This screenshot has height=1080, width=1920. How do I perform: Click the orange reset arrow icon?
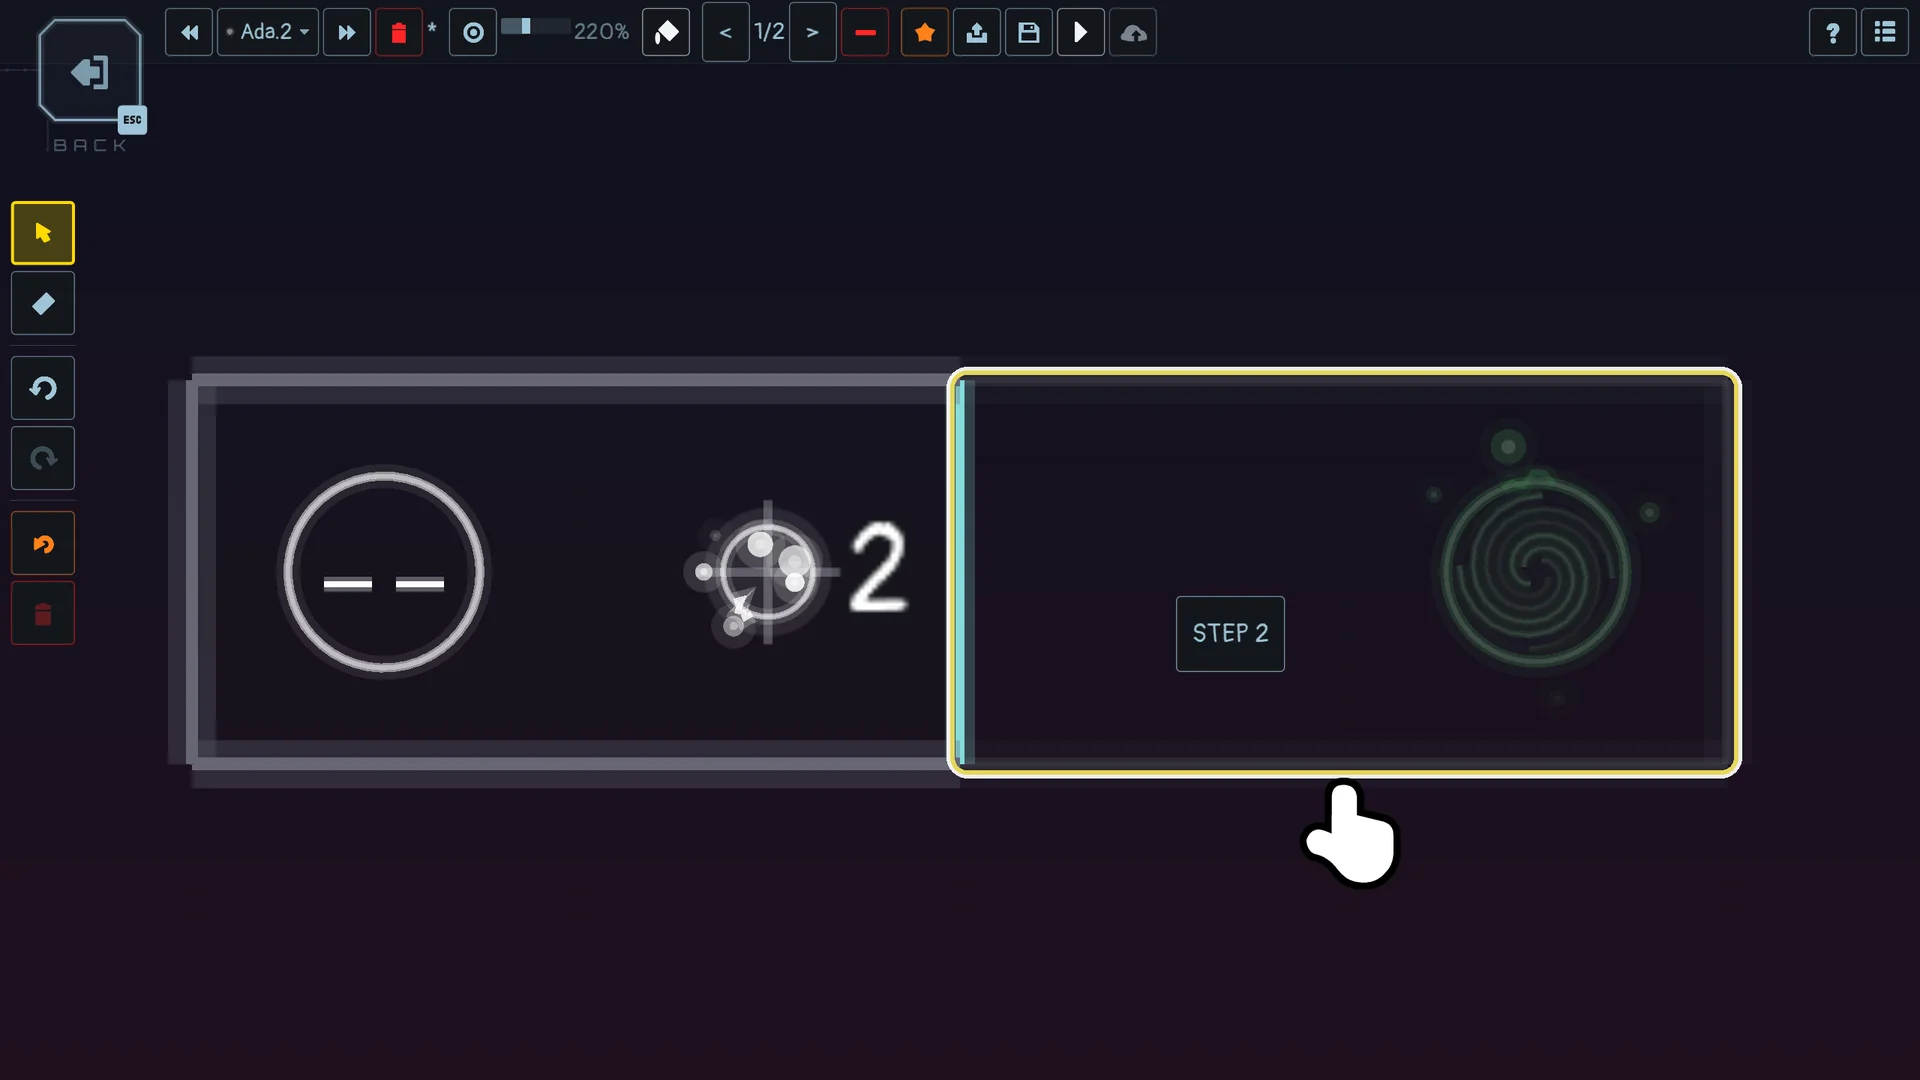[x=43, y=544]
